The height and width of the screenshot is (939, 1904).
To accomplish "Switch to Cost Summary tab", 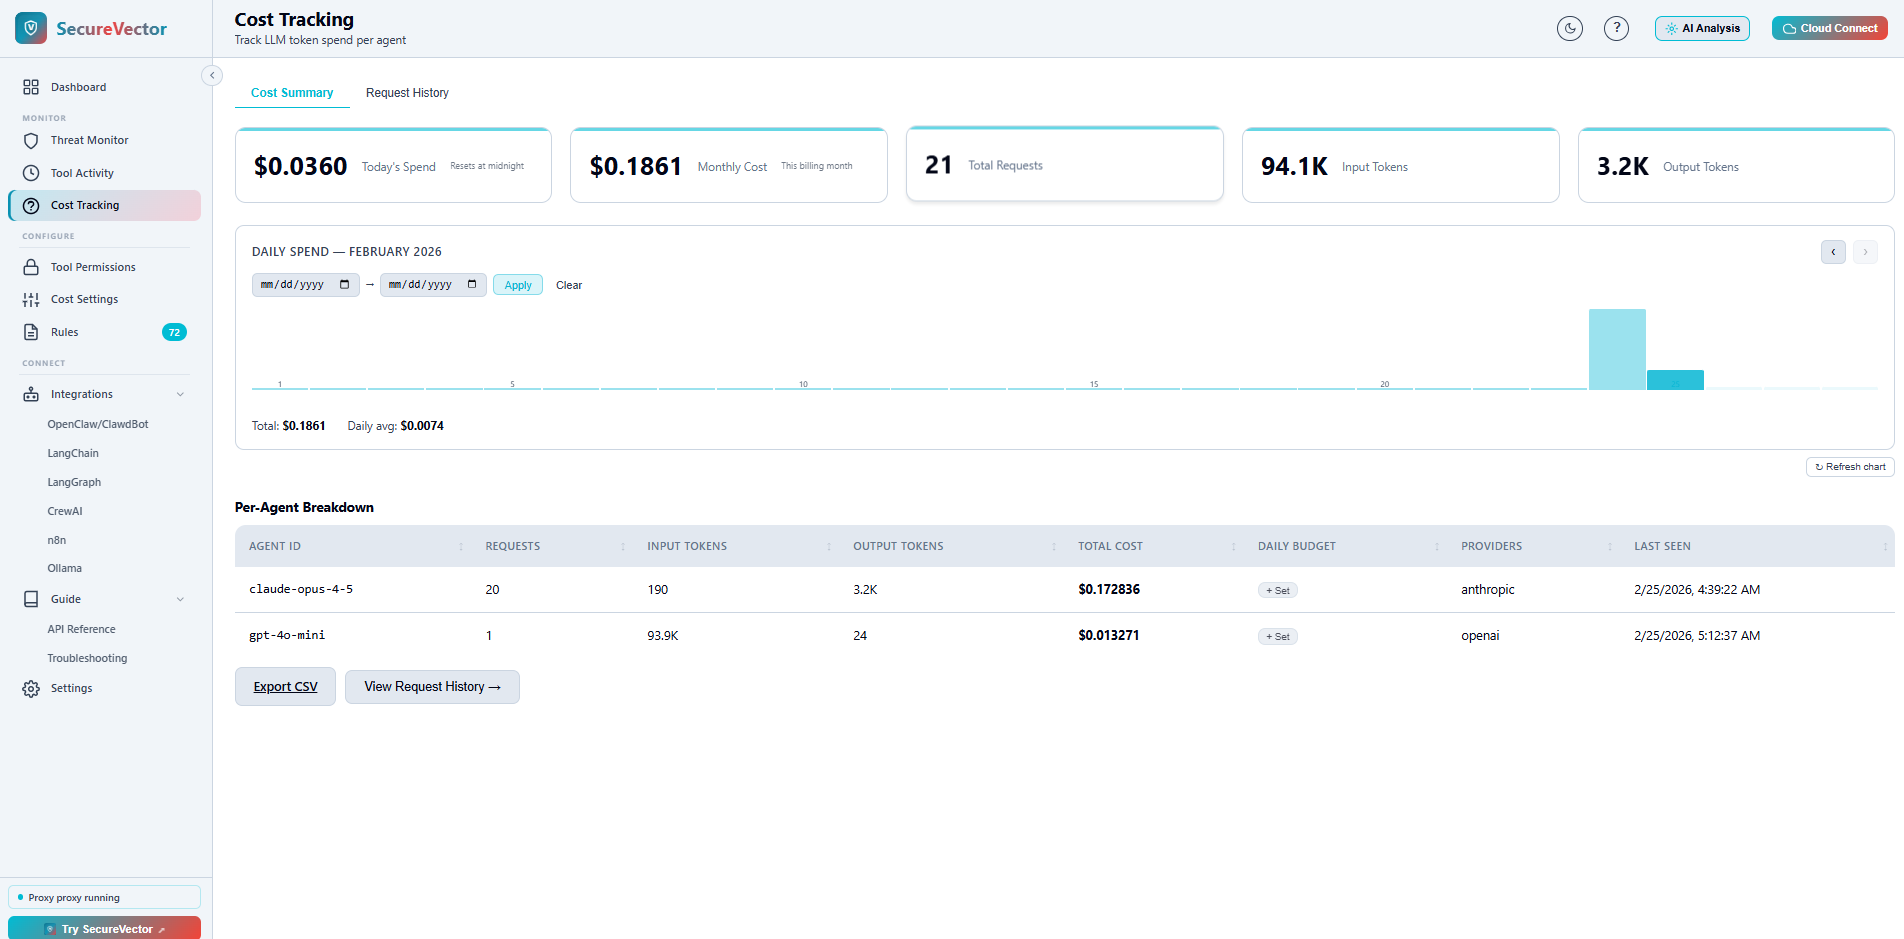I will tap(292, 93).
